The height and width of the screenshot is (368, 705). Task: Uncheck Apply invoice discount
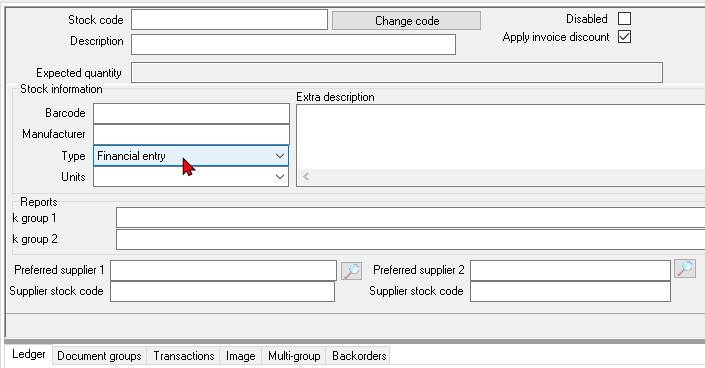[625, 37]
